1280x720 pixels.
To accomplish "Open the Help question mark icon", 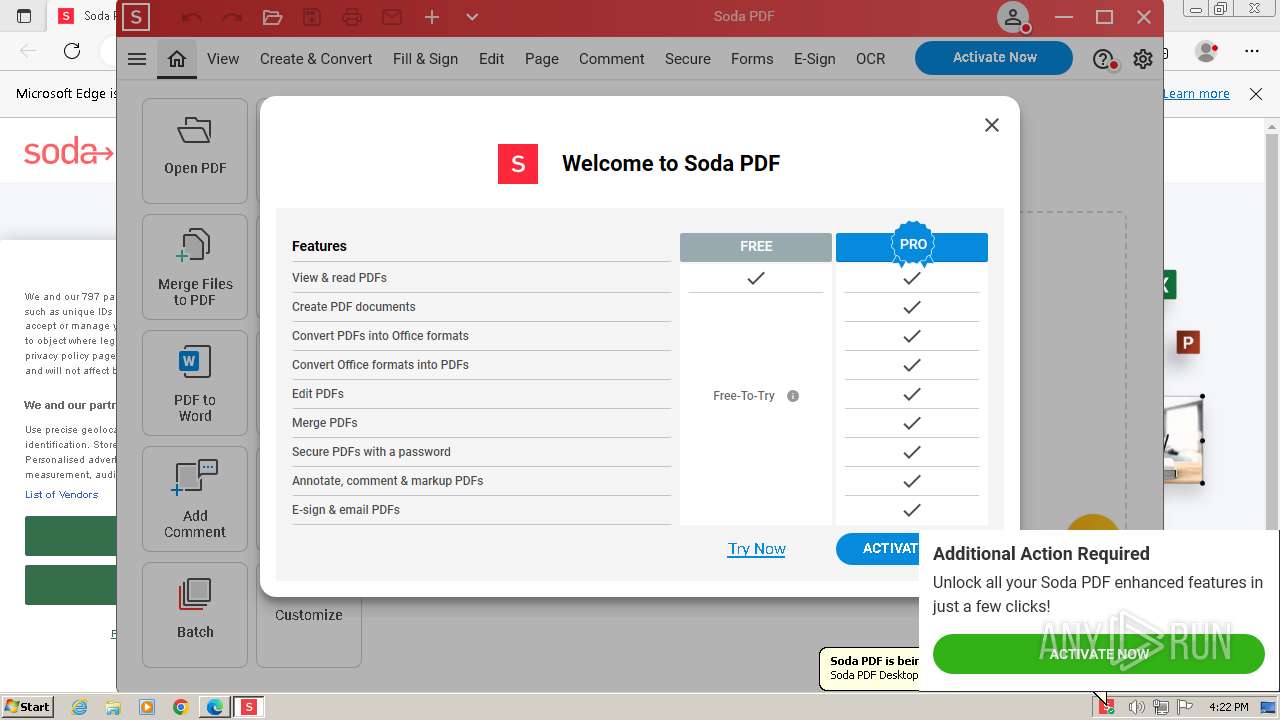I will (1103, 60).
